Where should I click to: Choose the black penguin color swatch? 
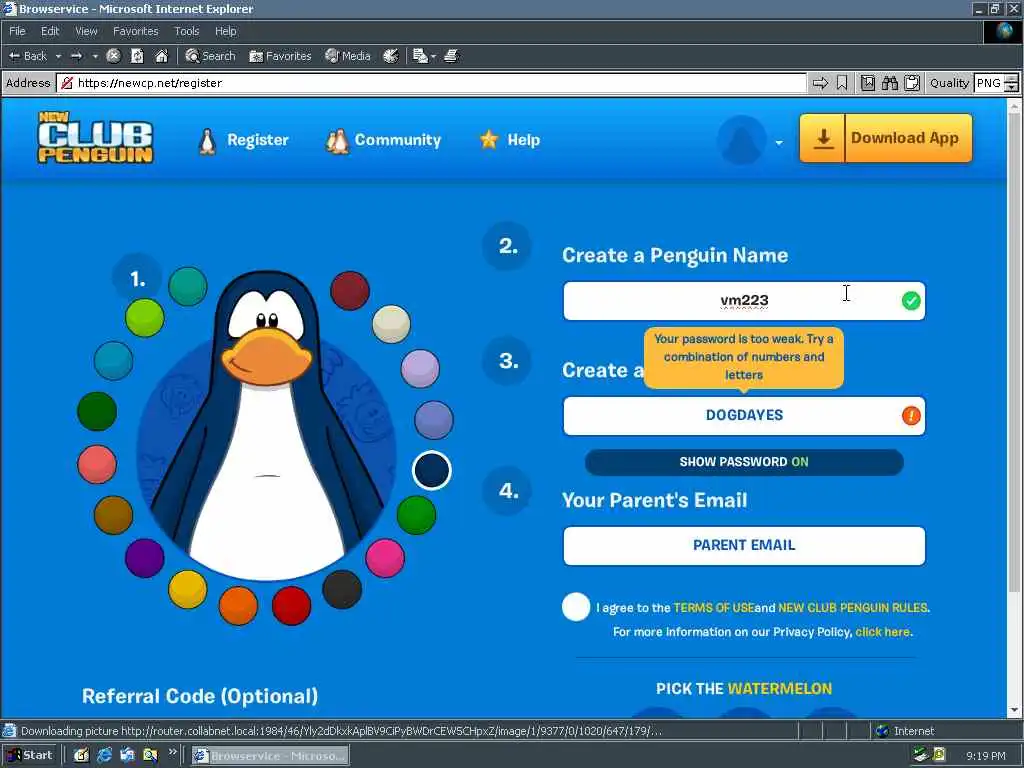coord(342,589)
